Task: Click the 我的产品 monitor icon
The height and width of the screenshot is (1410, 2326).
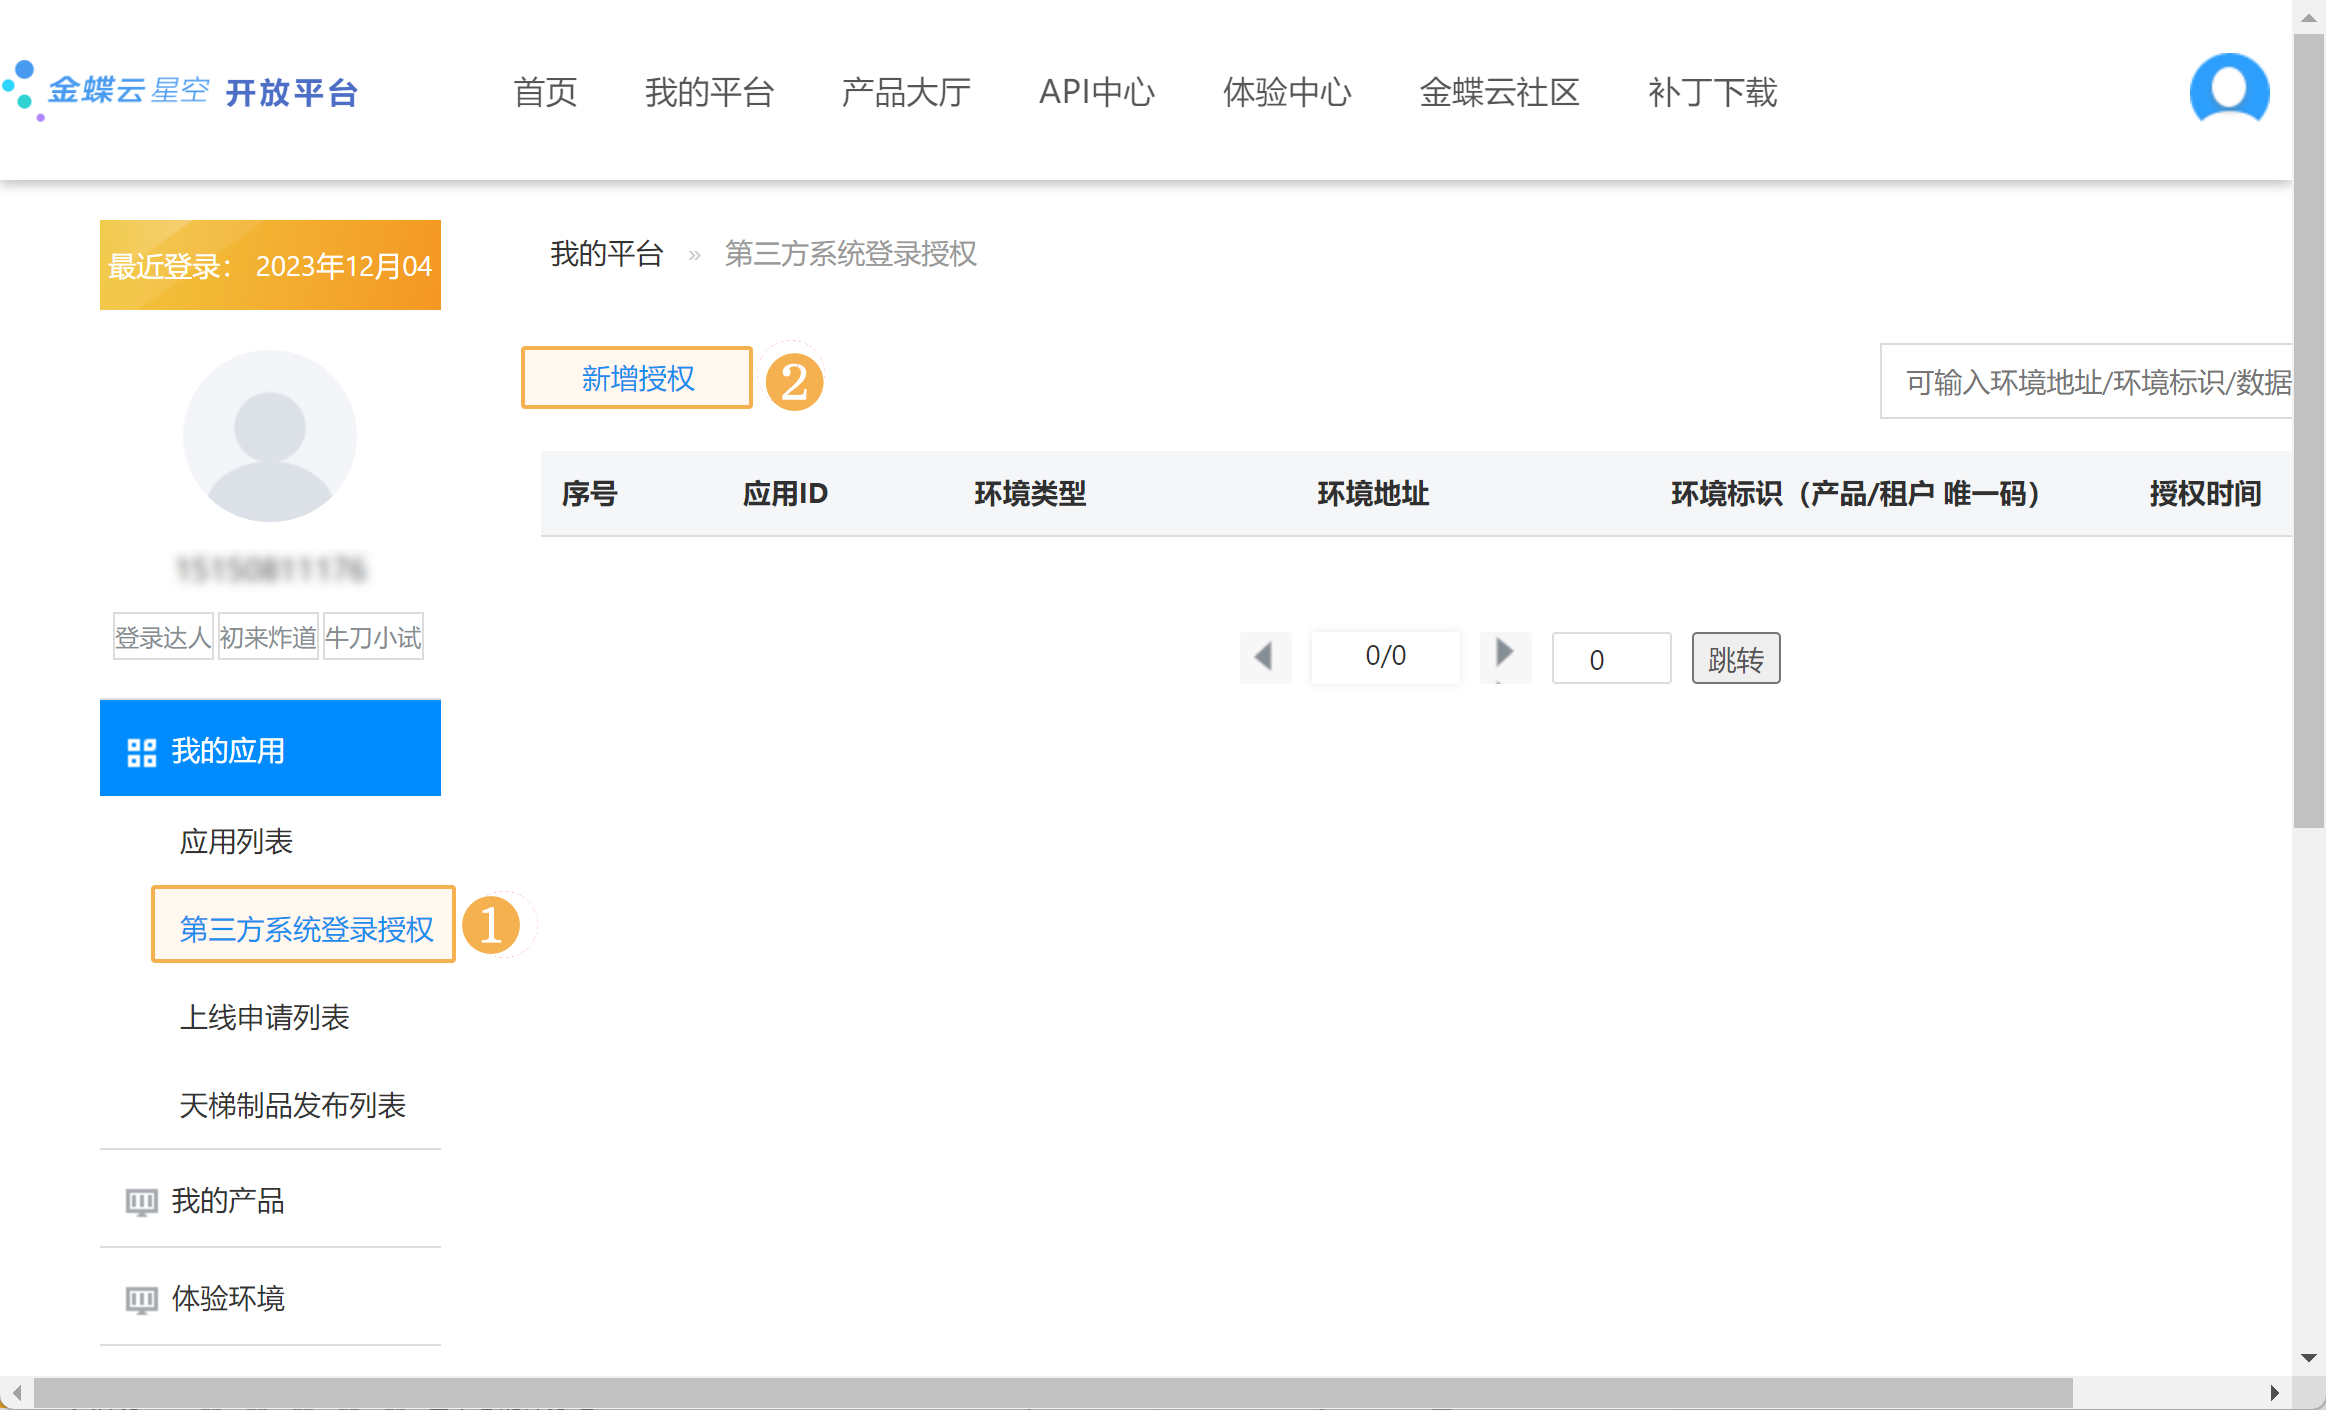Action: click(141, 1201)
